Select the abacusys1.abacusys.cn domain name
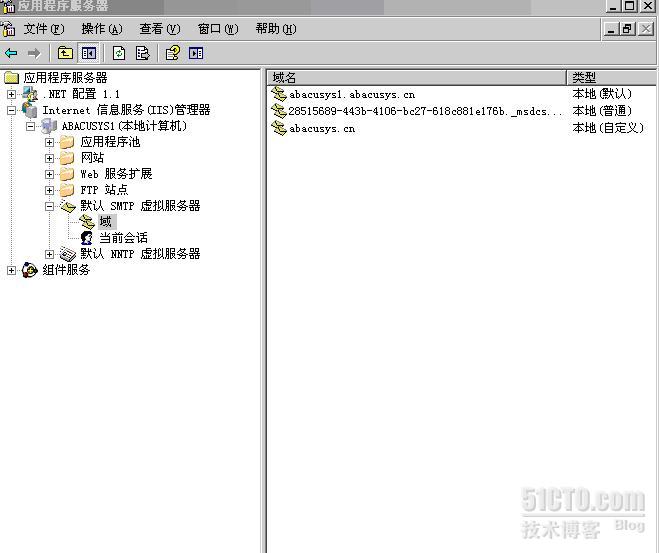Screen dimensions: 659x553 tap(352, 95)
